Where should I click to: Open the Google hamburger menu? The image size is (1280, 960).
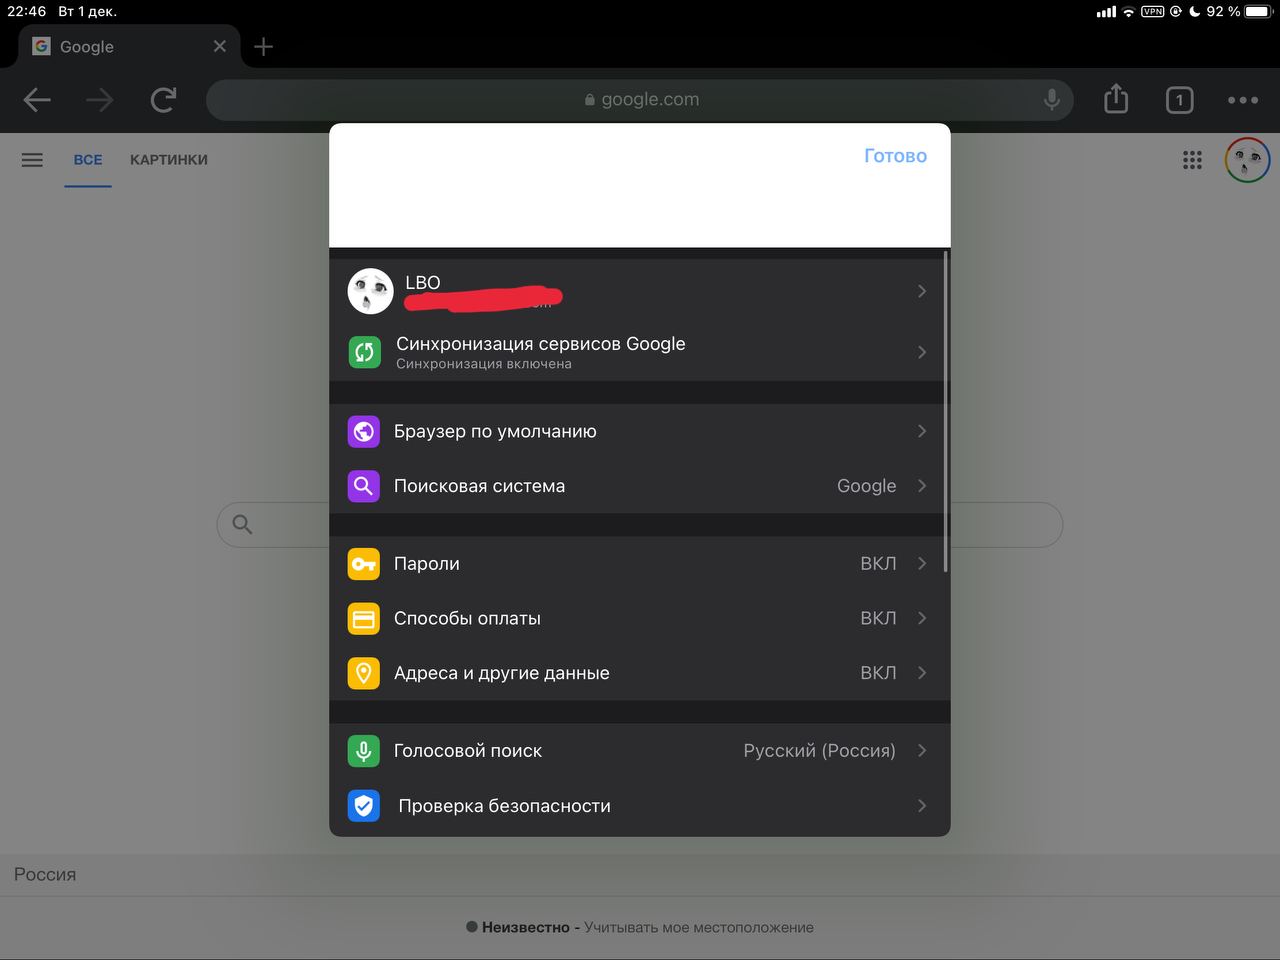(32, 160)
